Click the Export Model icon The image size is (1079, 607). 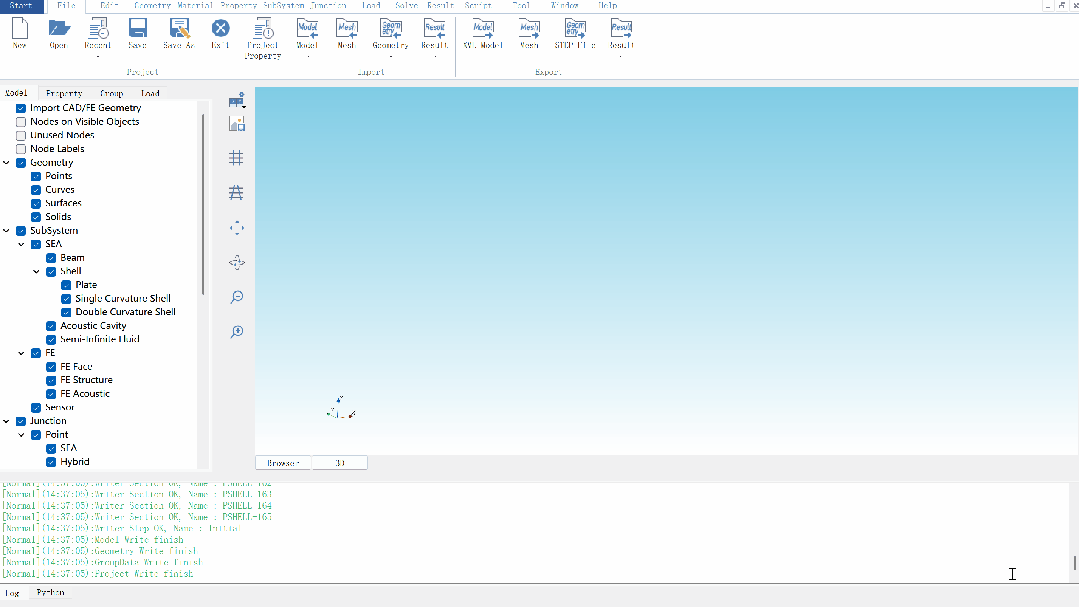483,28
